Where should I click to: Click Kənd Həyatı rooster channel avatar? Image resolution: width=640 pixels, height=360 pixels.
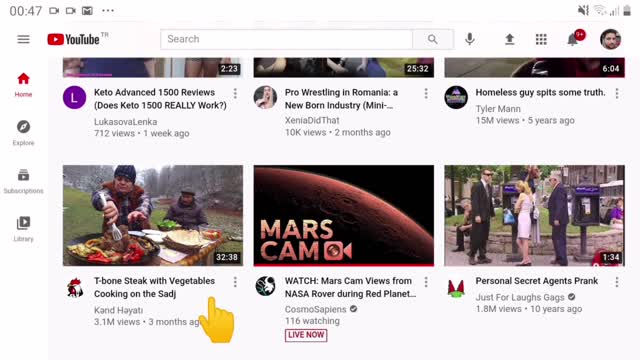pyautogui.click(x=74, y=287)
